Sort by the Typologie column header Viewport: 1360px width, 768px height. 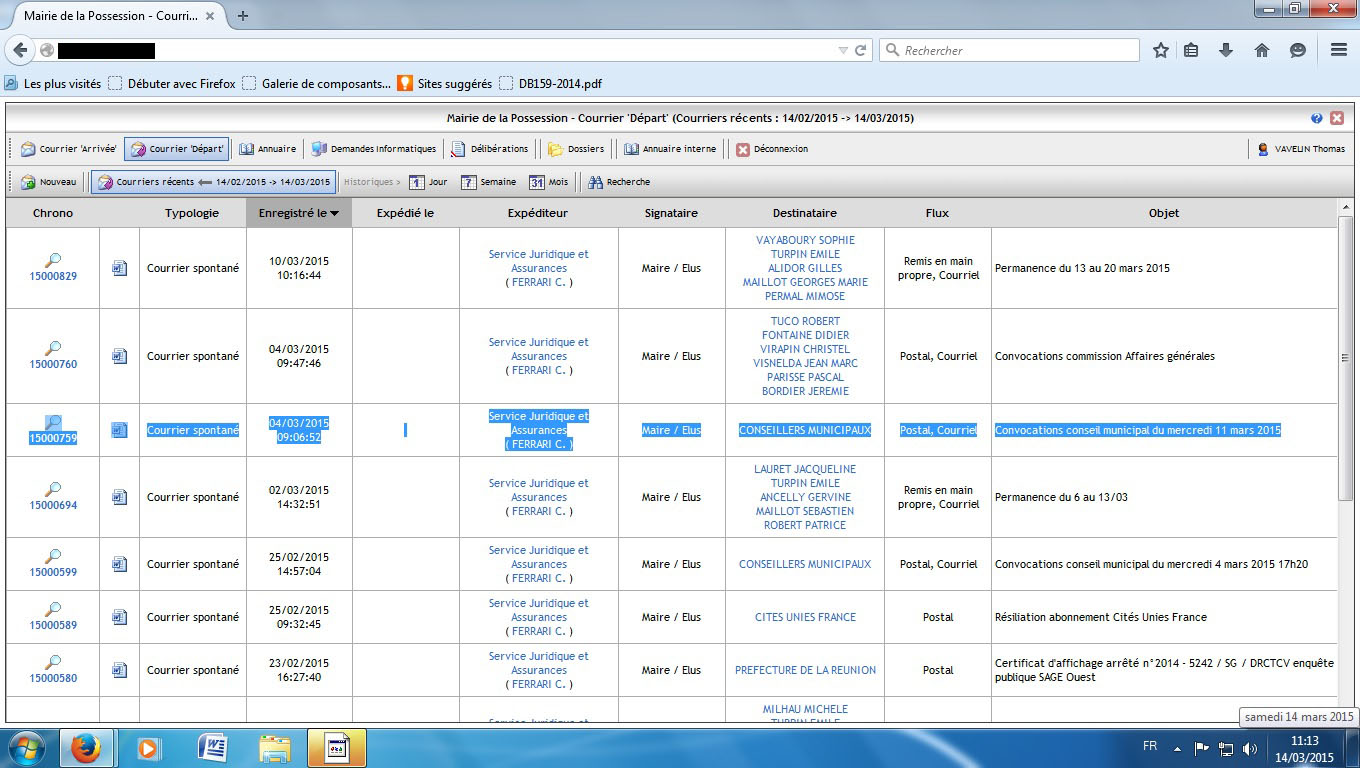click(192, 213)
